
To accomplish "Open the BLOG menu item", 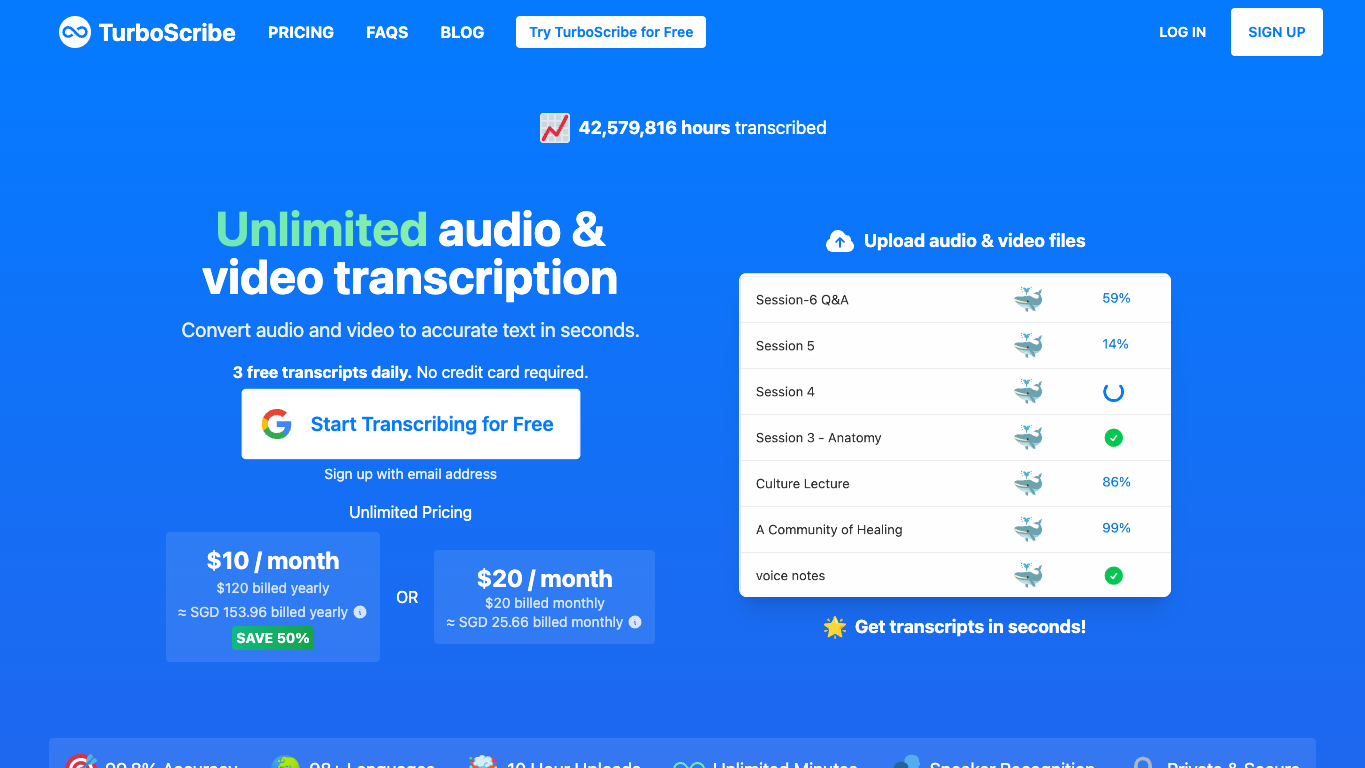I will coord(462,32).
